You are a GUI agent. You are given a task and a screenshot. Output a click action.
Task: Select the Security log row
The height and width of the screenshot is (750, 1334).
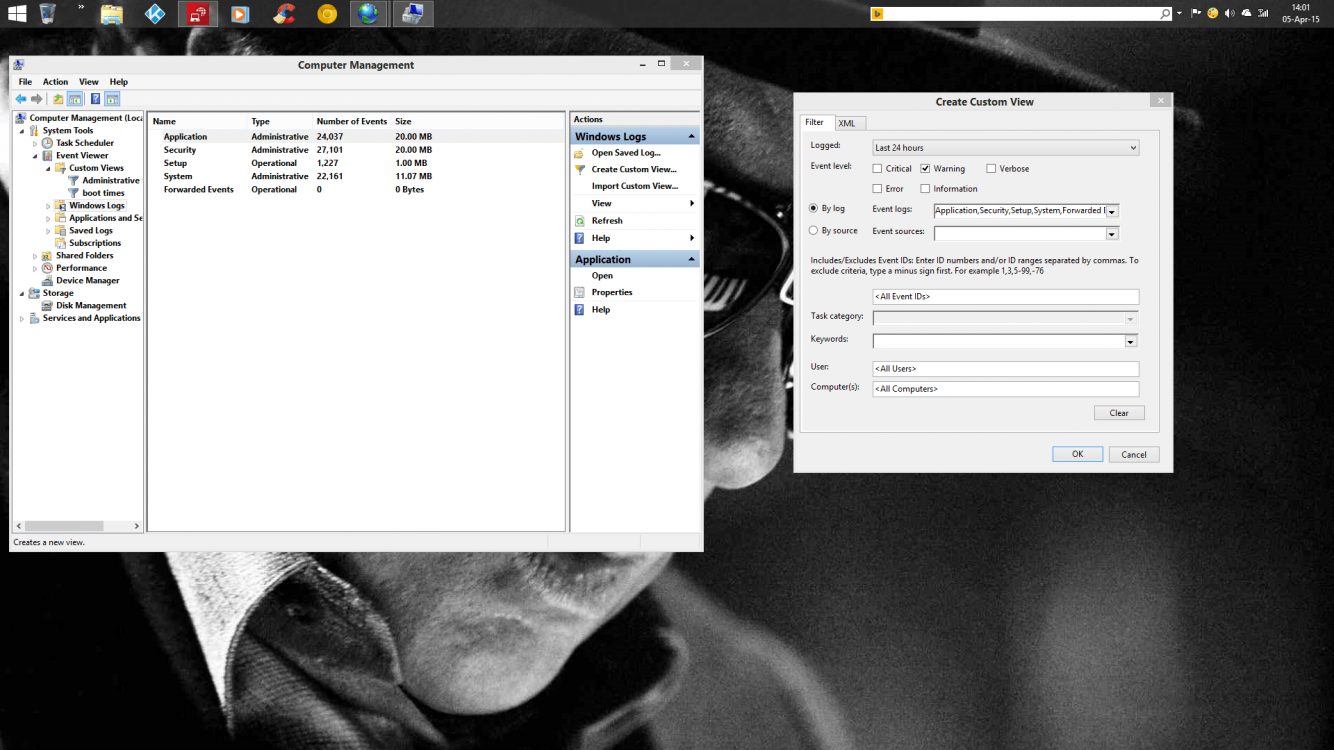coord(356,150)
